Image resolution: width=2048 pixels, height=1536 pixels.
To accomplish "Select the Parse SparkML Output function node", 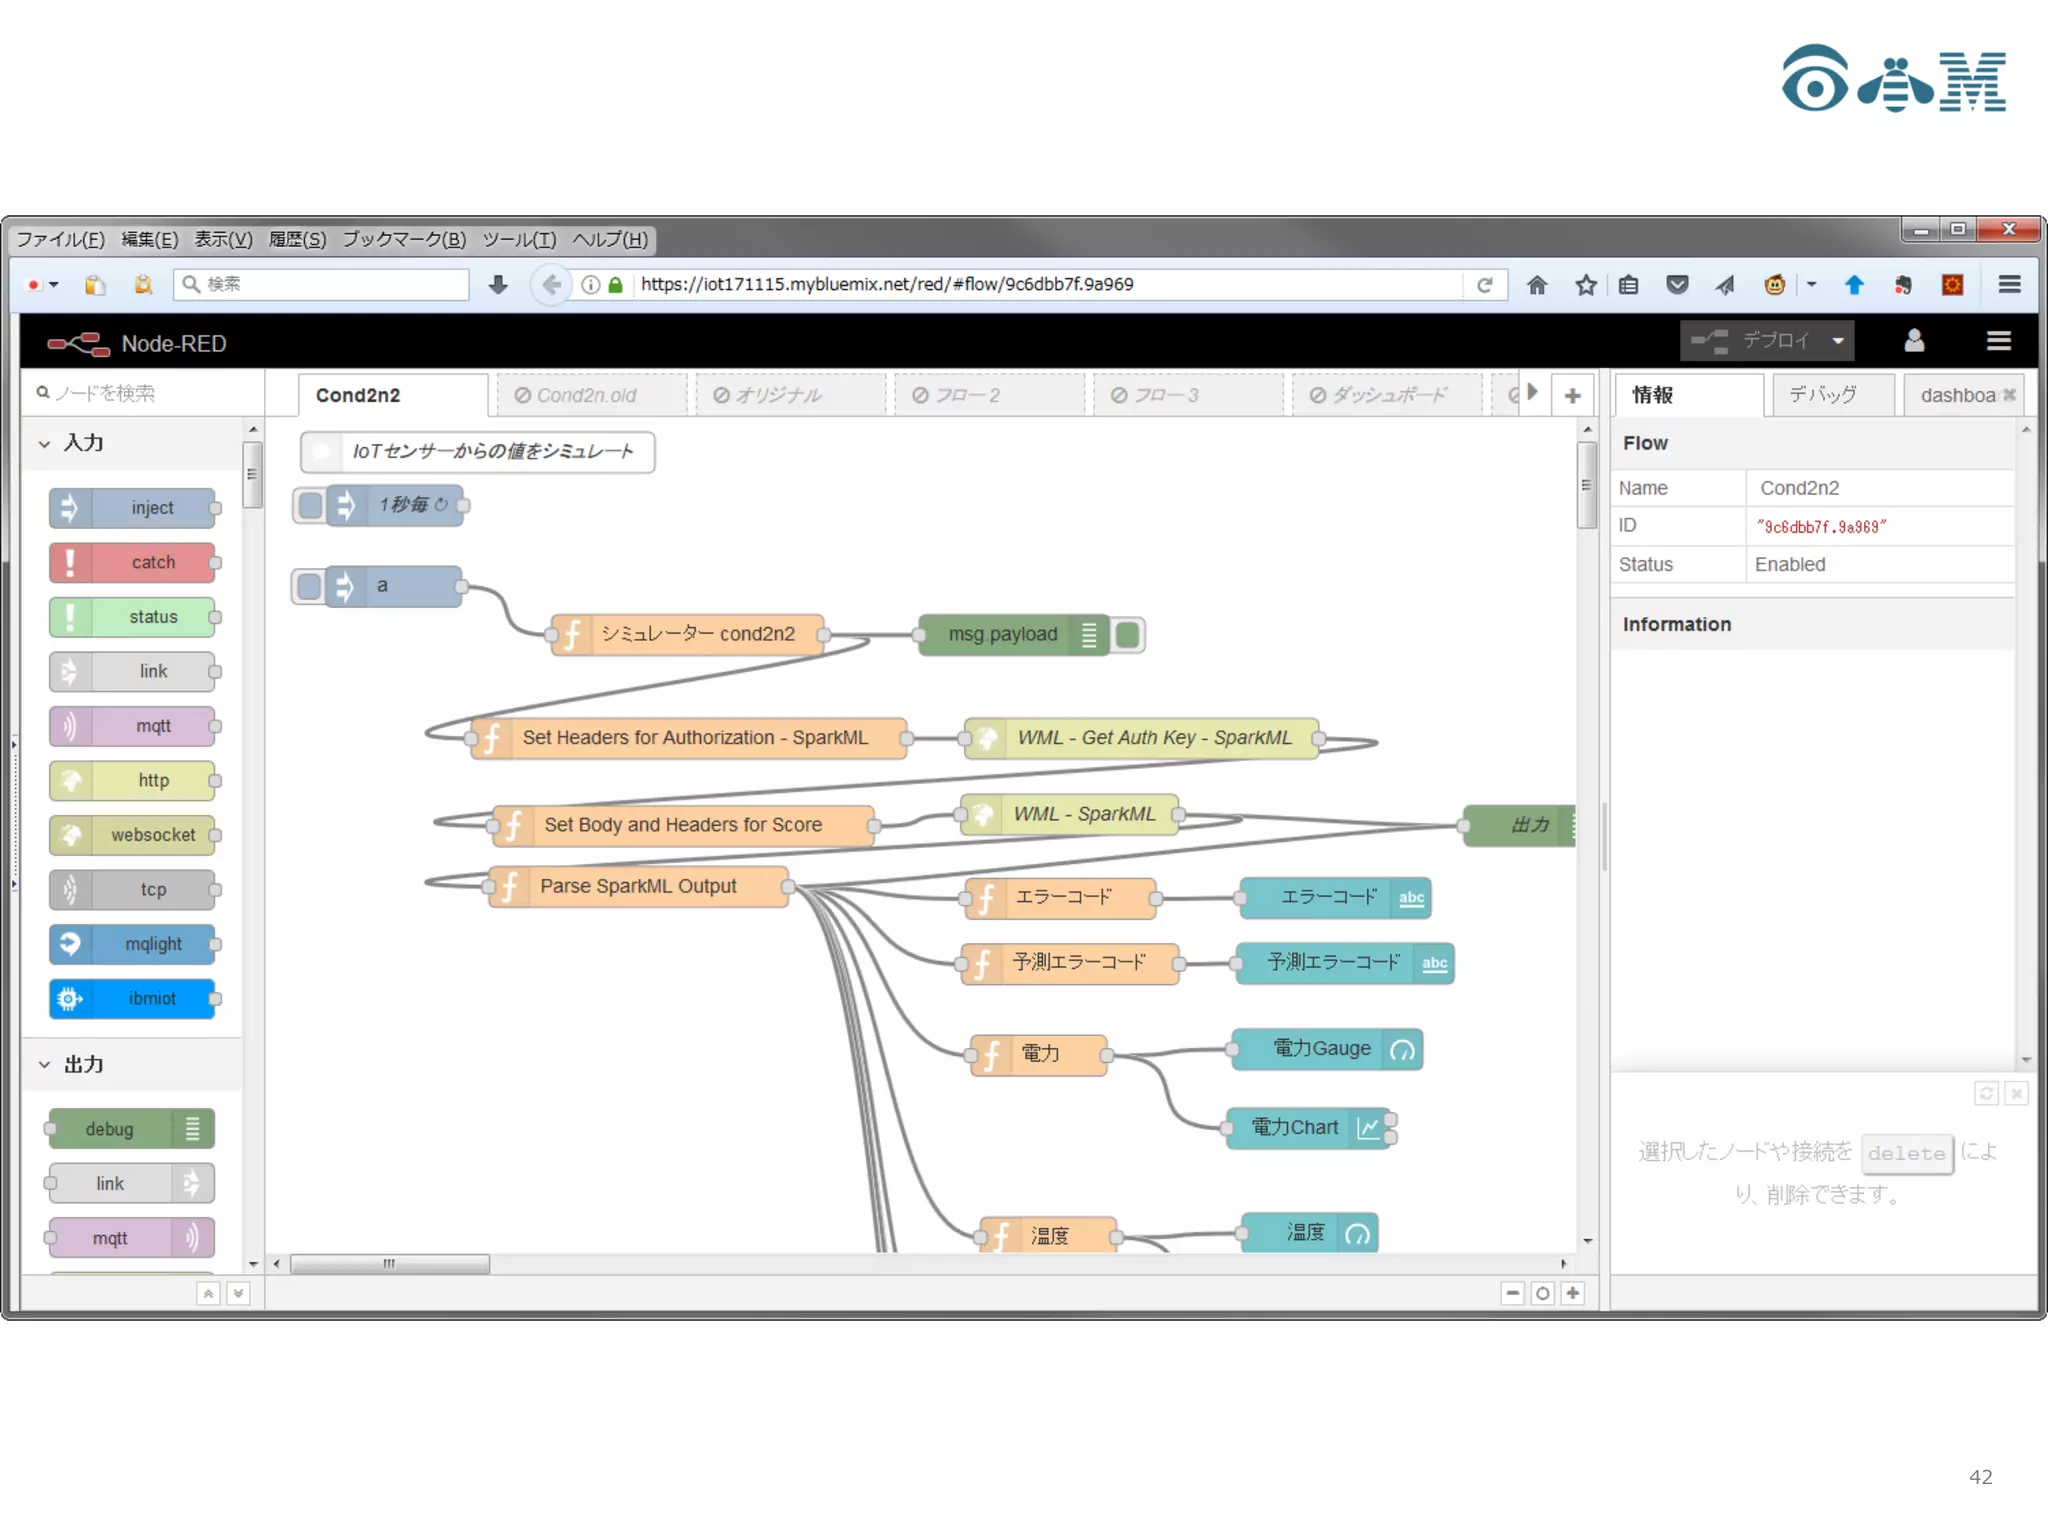I will (x=638, y=887).
